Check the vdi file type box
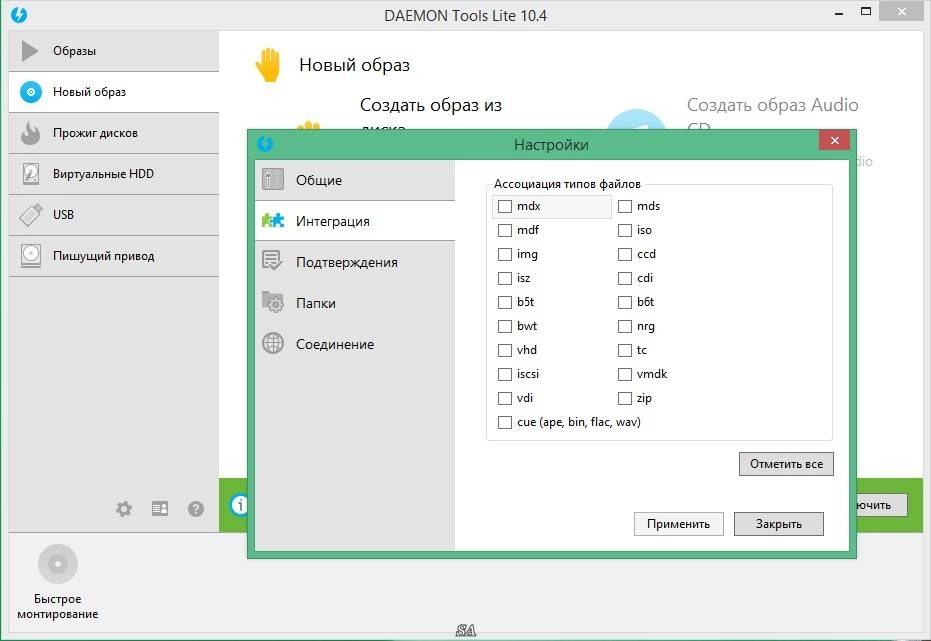This screenshot has height=641, width=931. point(505,398)
